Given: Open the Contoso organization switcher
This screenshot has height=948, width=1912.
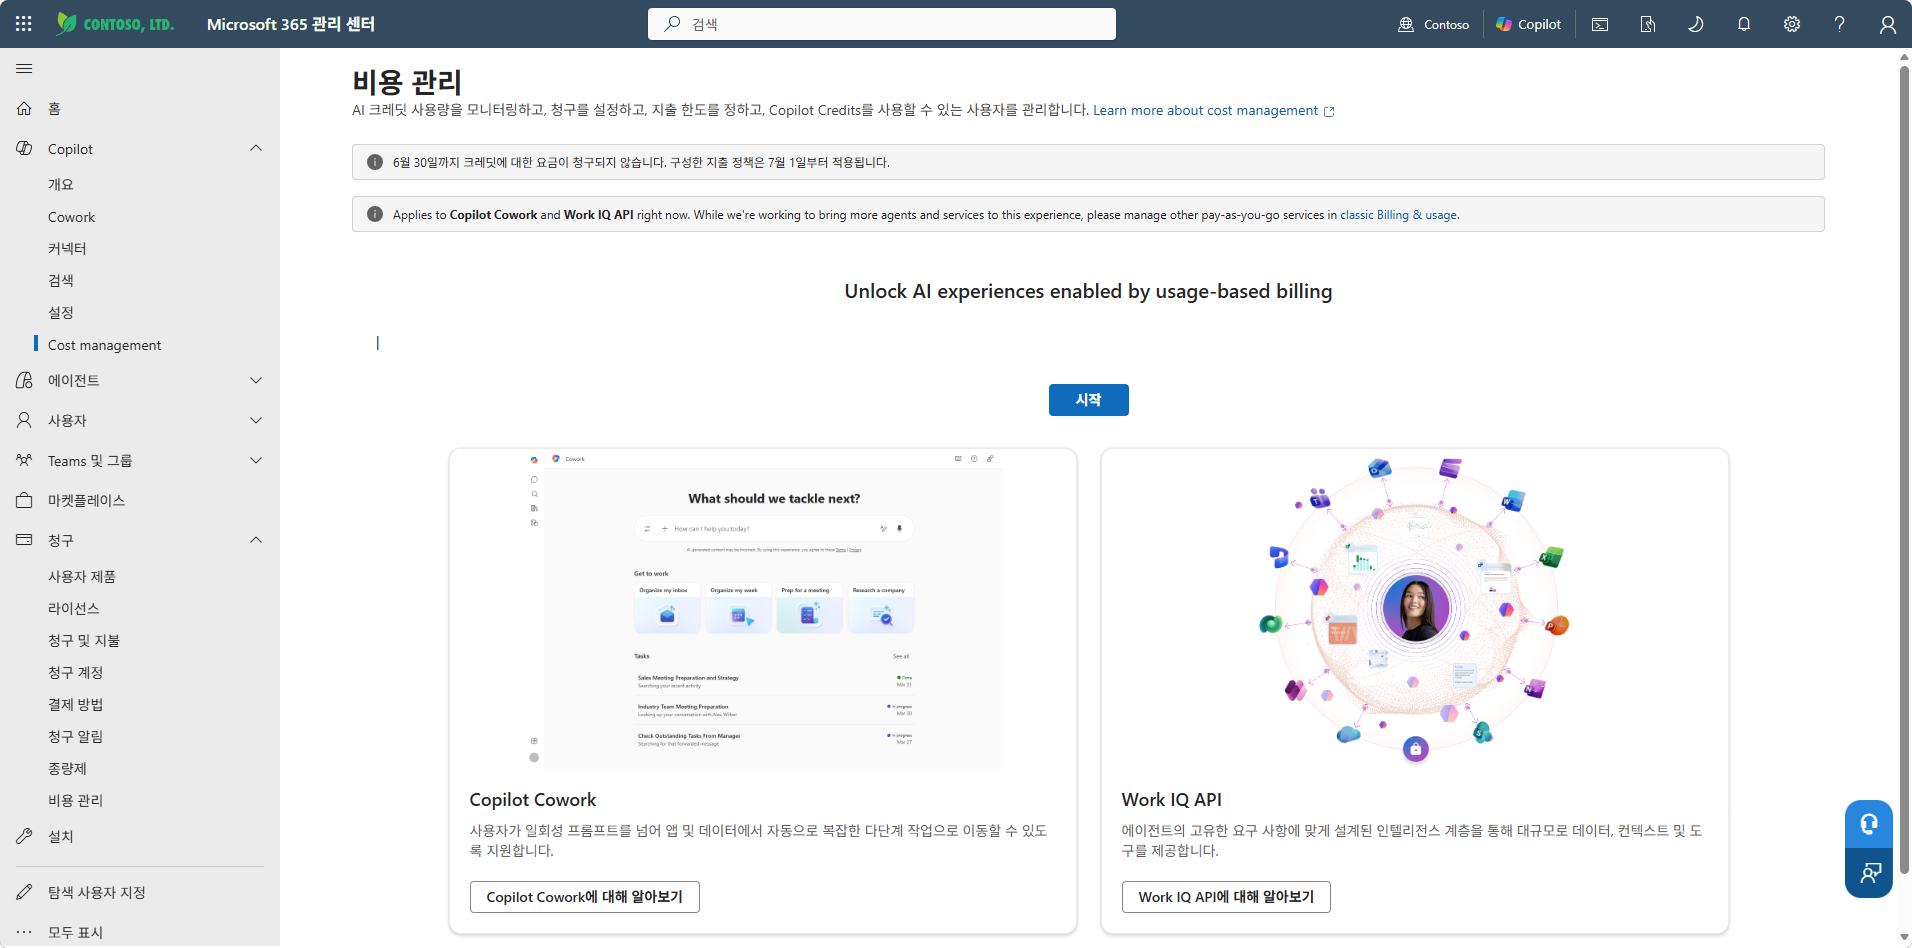Looking at the screenshot, I should point(1434,24).
